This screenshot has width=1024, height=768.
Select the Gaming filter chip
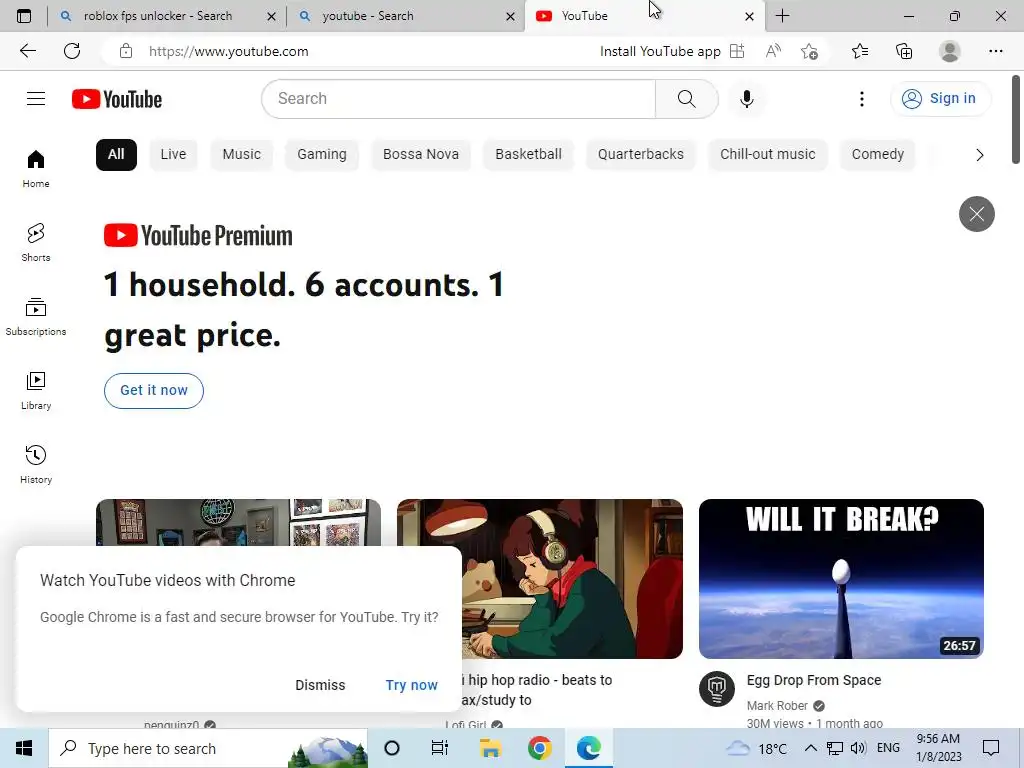(x=322, y=155)
